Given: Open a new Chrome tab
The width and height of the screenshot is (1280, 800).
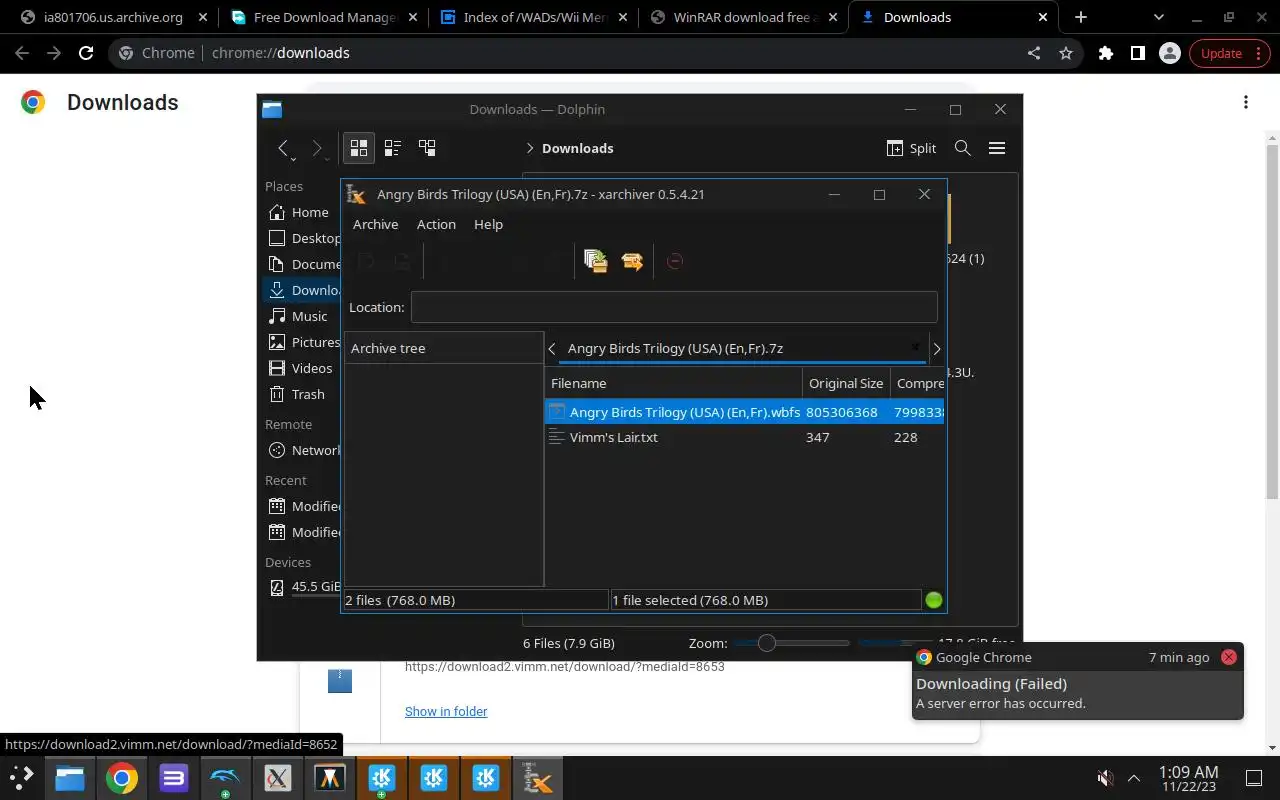Looking at the screenshot, I should (1080, 17).
